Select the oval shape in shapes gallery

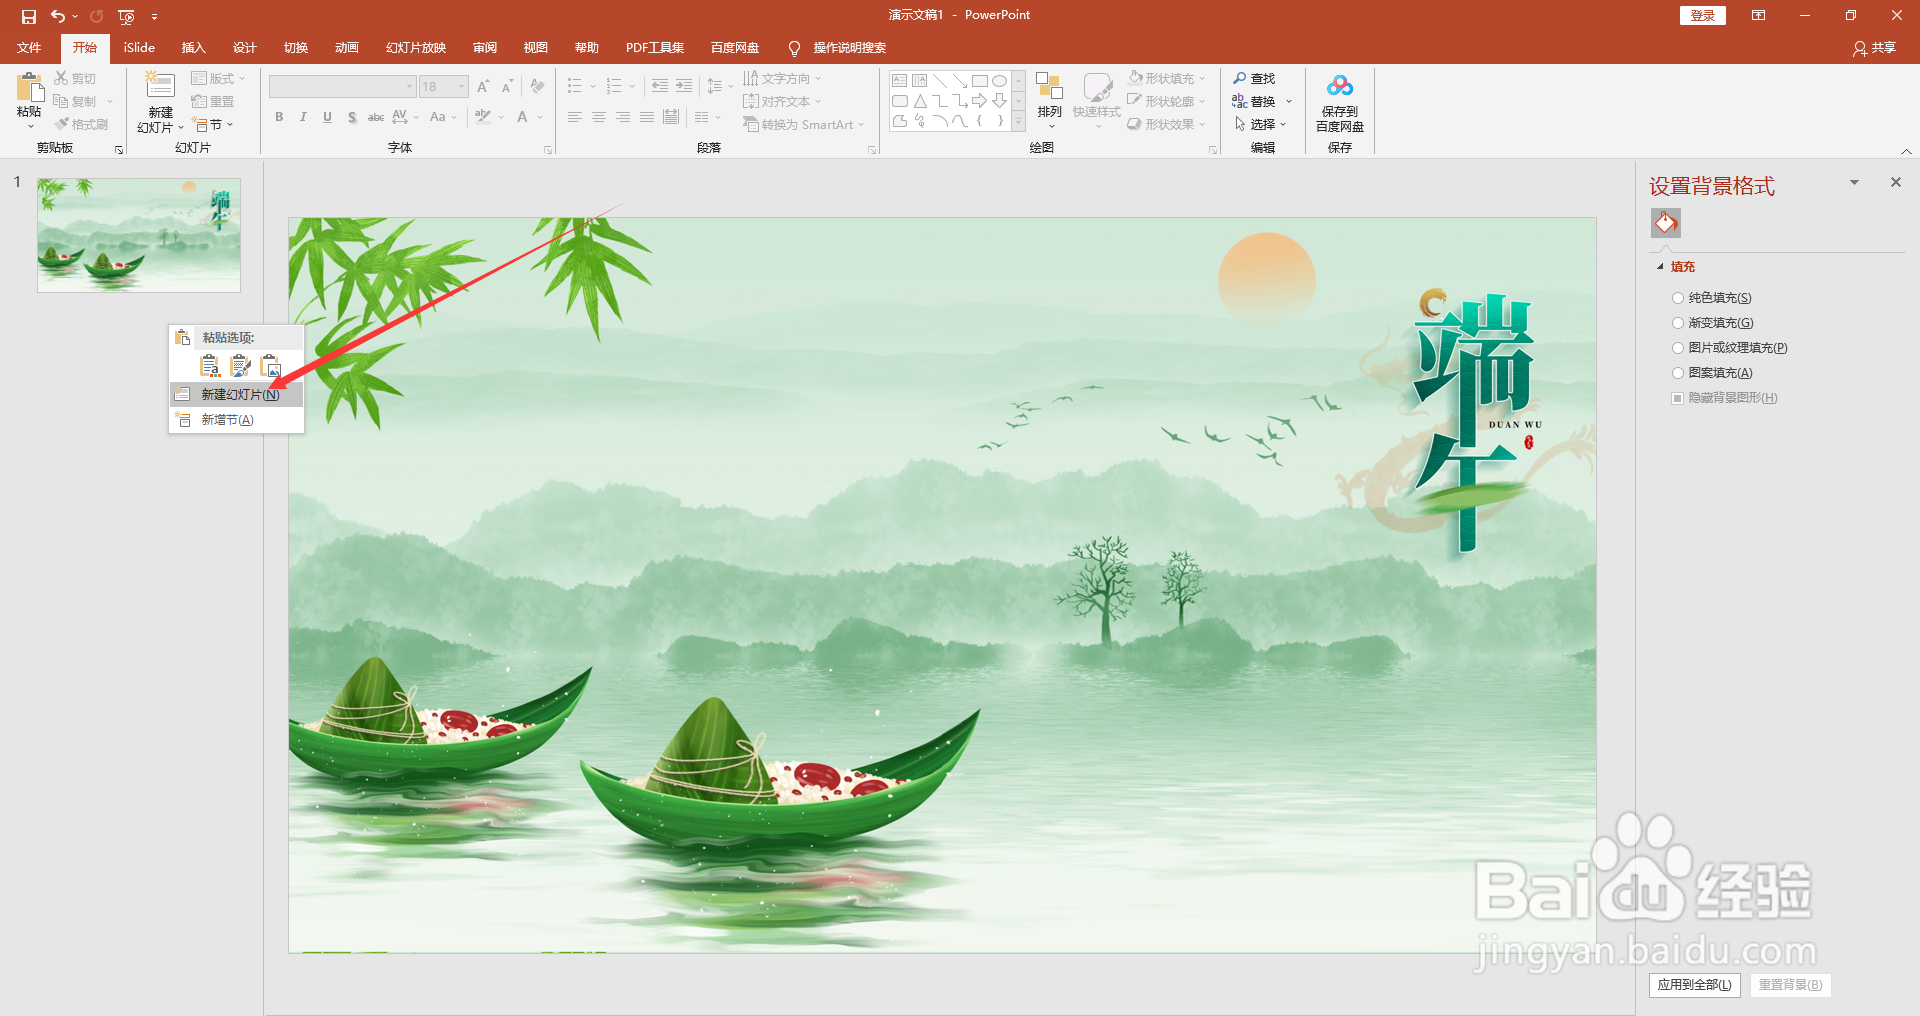tap(999, 81)
